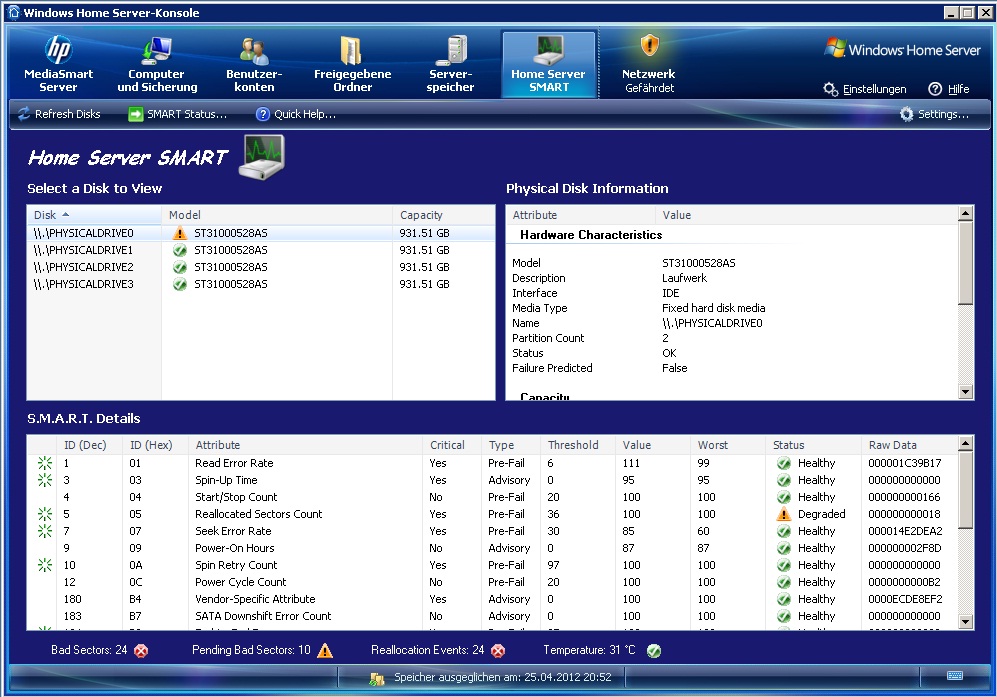This screenshot has height=697, width=997.
Task: Click critical marker for Spin Retry Count
Action: point(45,565)
